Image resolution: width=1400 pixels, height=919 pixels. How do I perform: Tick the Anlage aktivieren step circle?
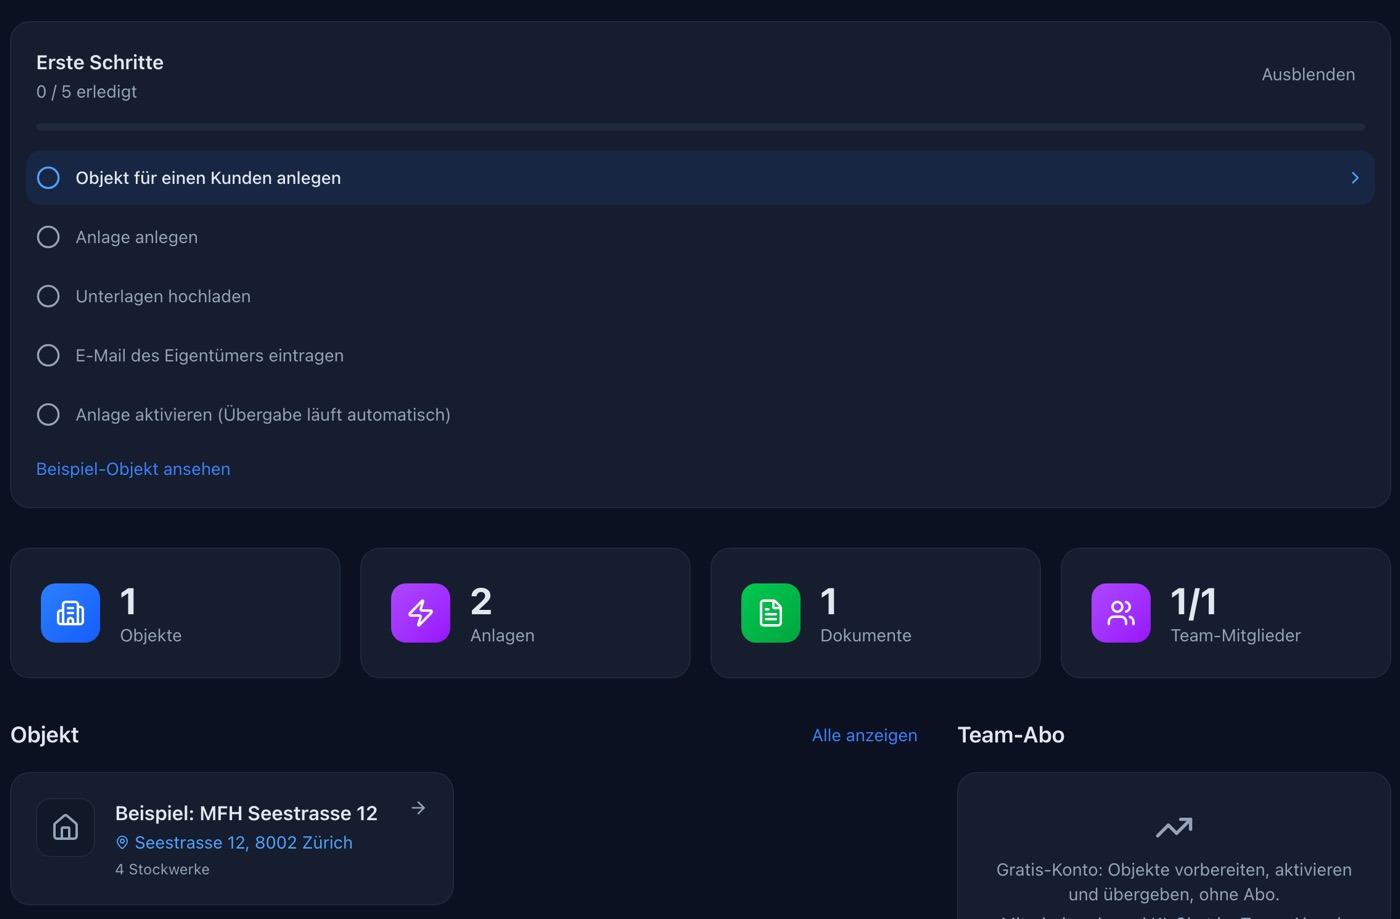point(48,414)
